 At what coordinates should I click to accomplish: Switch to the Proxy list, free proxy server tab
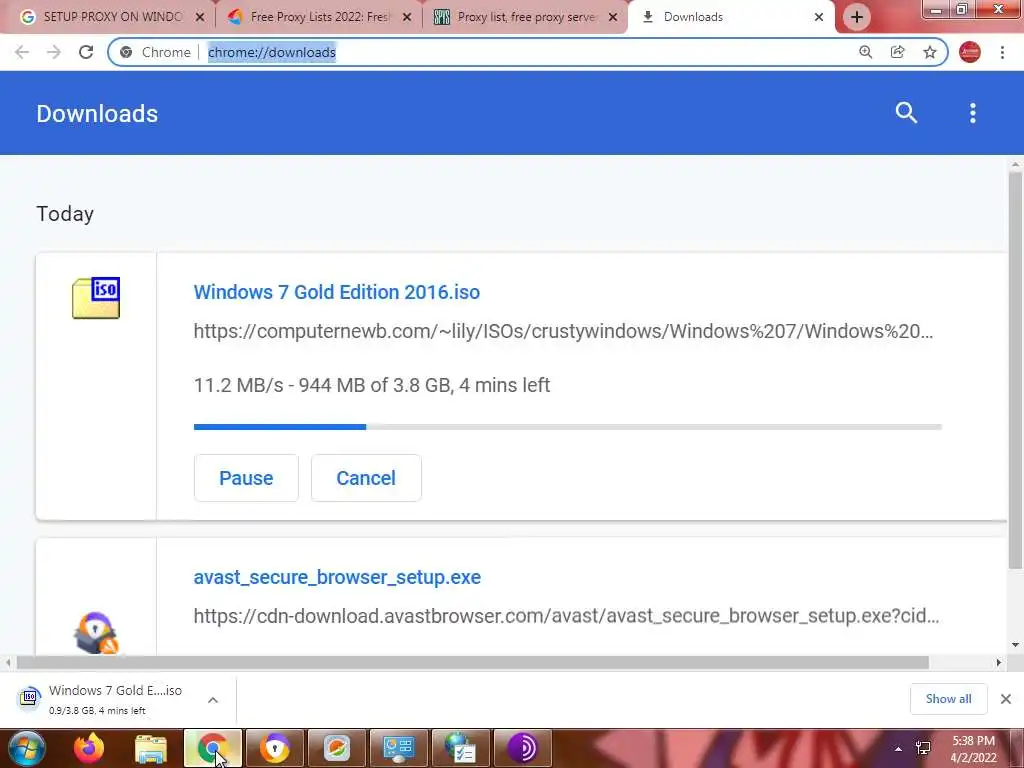click(526, 17)
